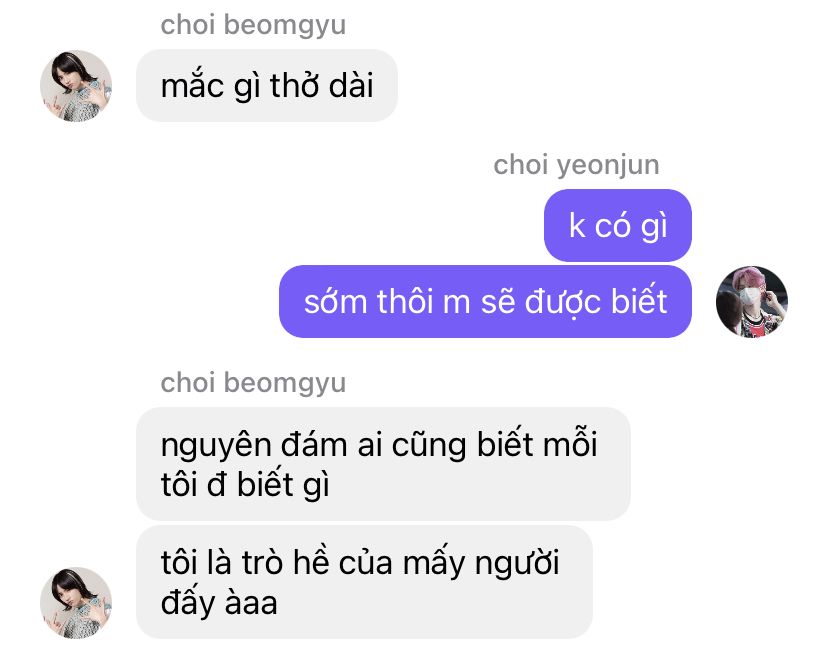The image size is (828, 656).
Task: Open choi beomgyu's avatar beside 'mắc gì thở dài'
Action: (x=76, y=86)
